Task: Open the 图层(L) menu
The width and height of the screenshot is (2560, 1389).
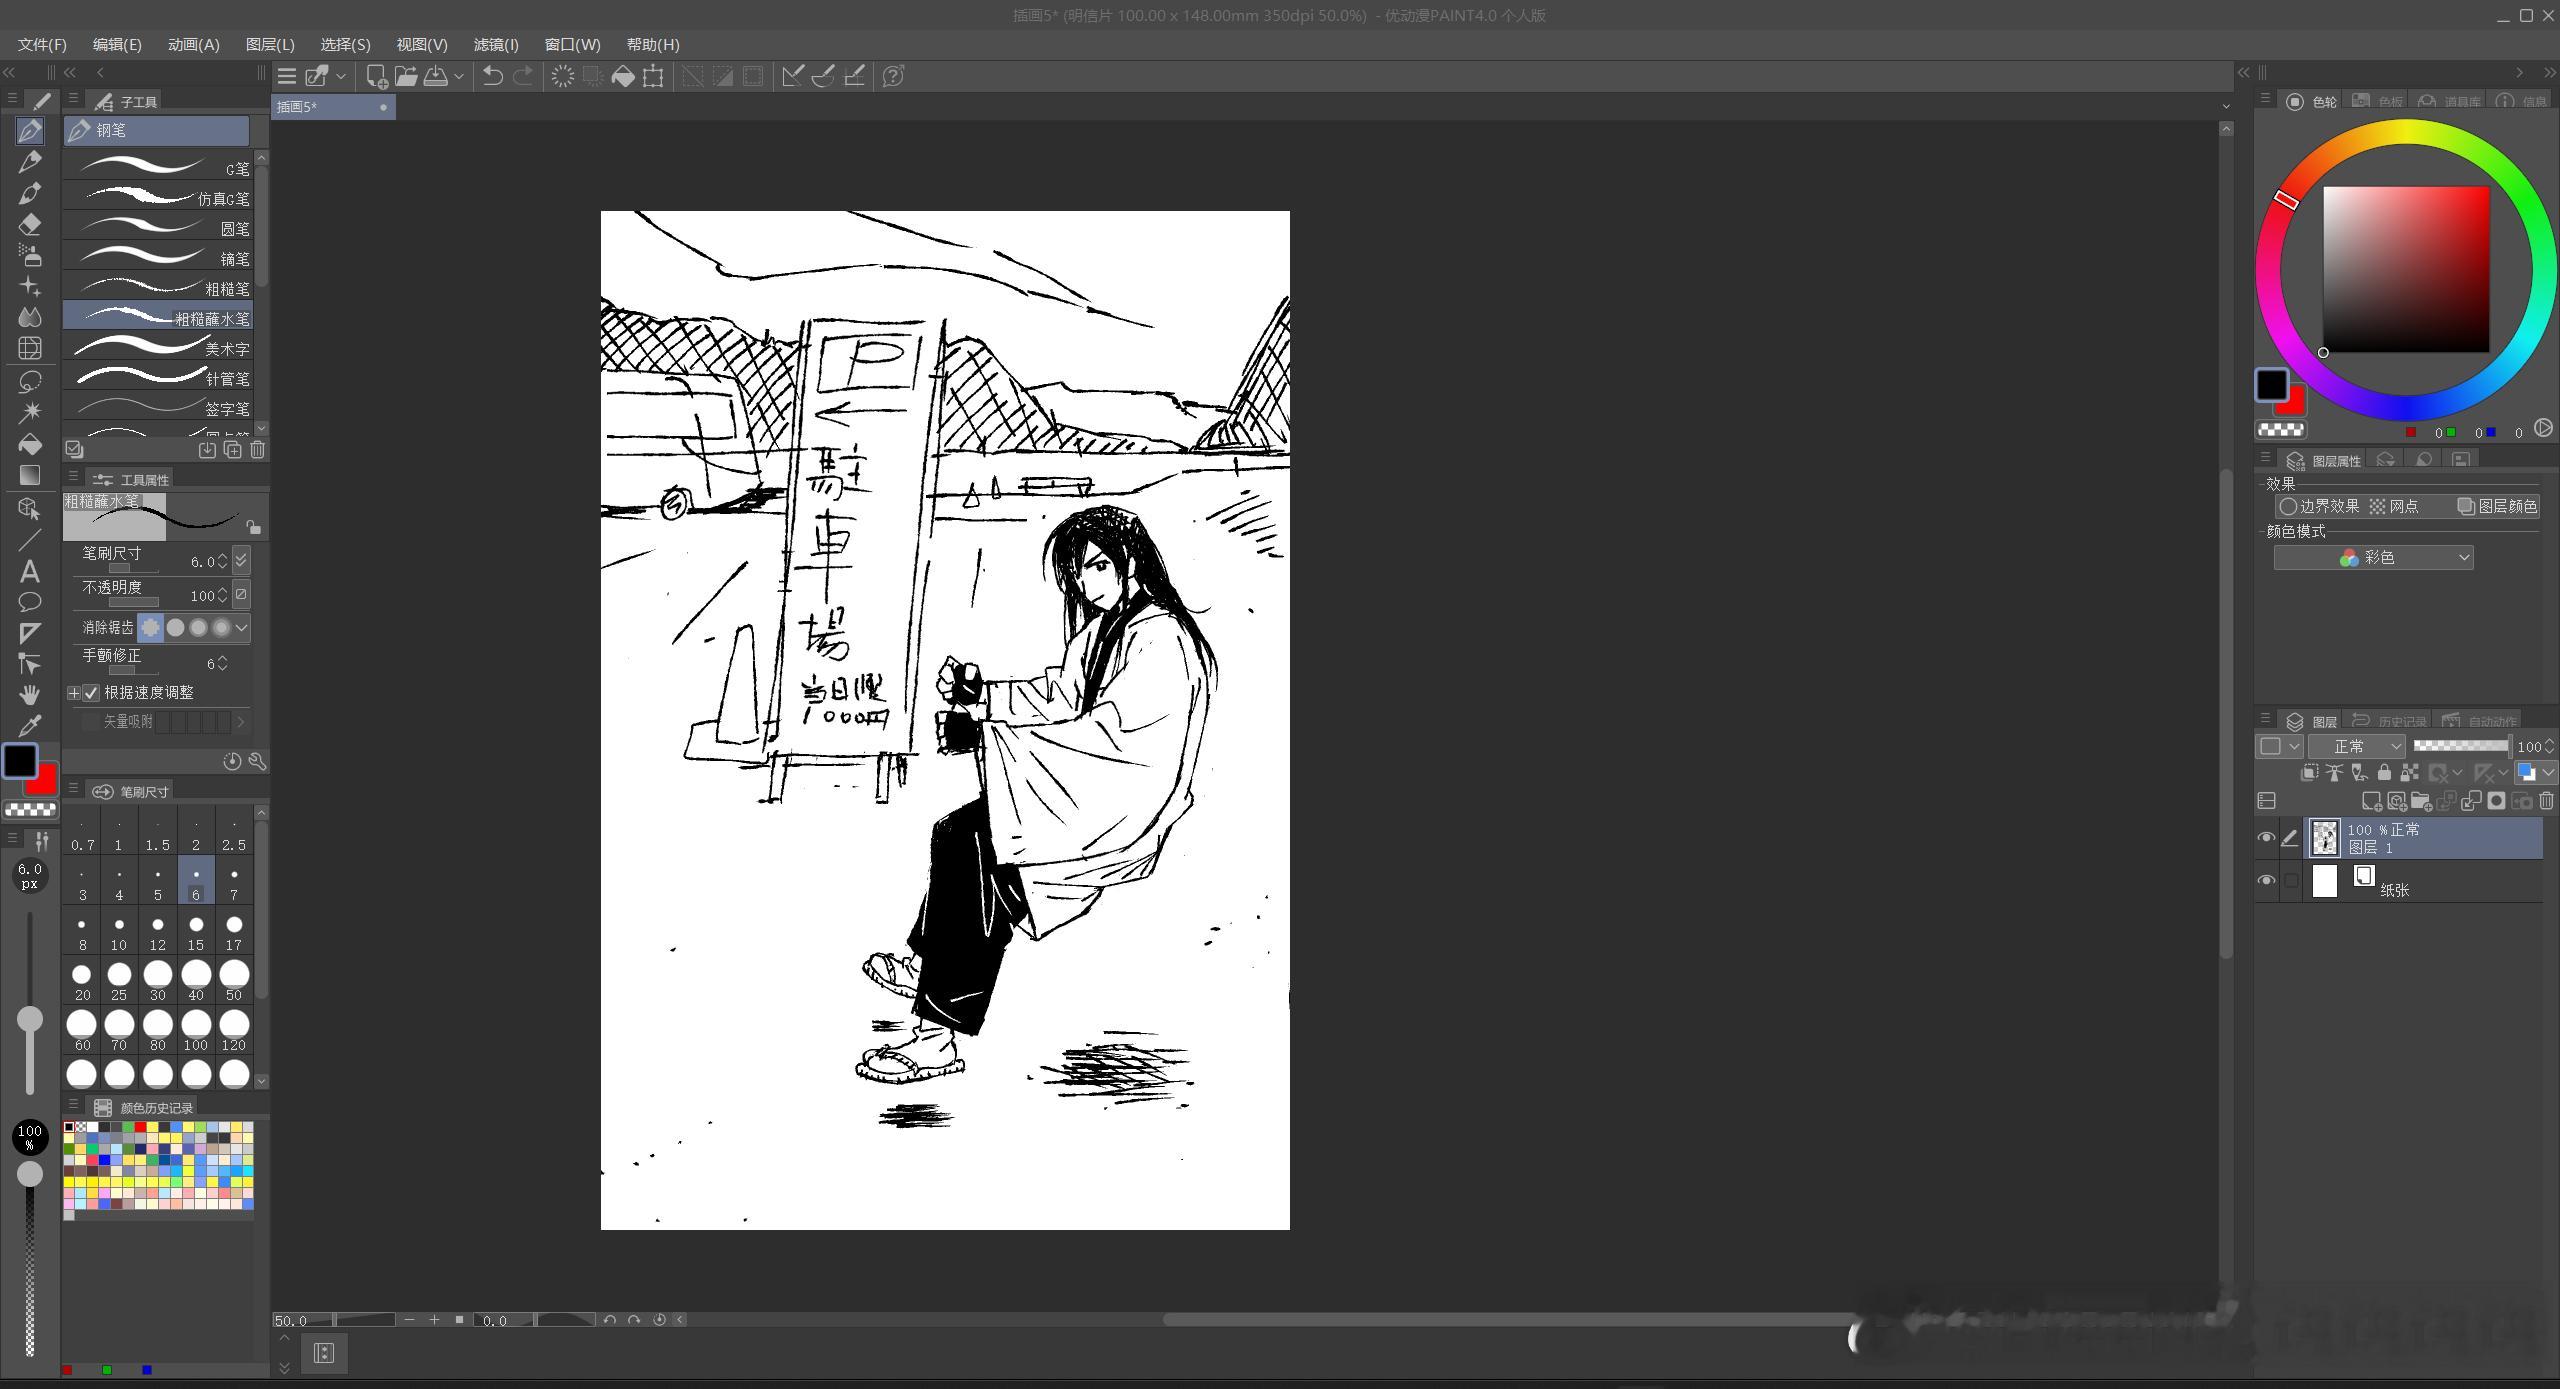Action: point(270,45)
